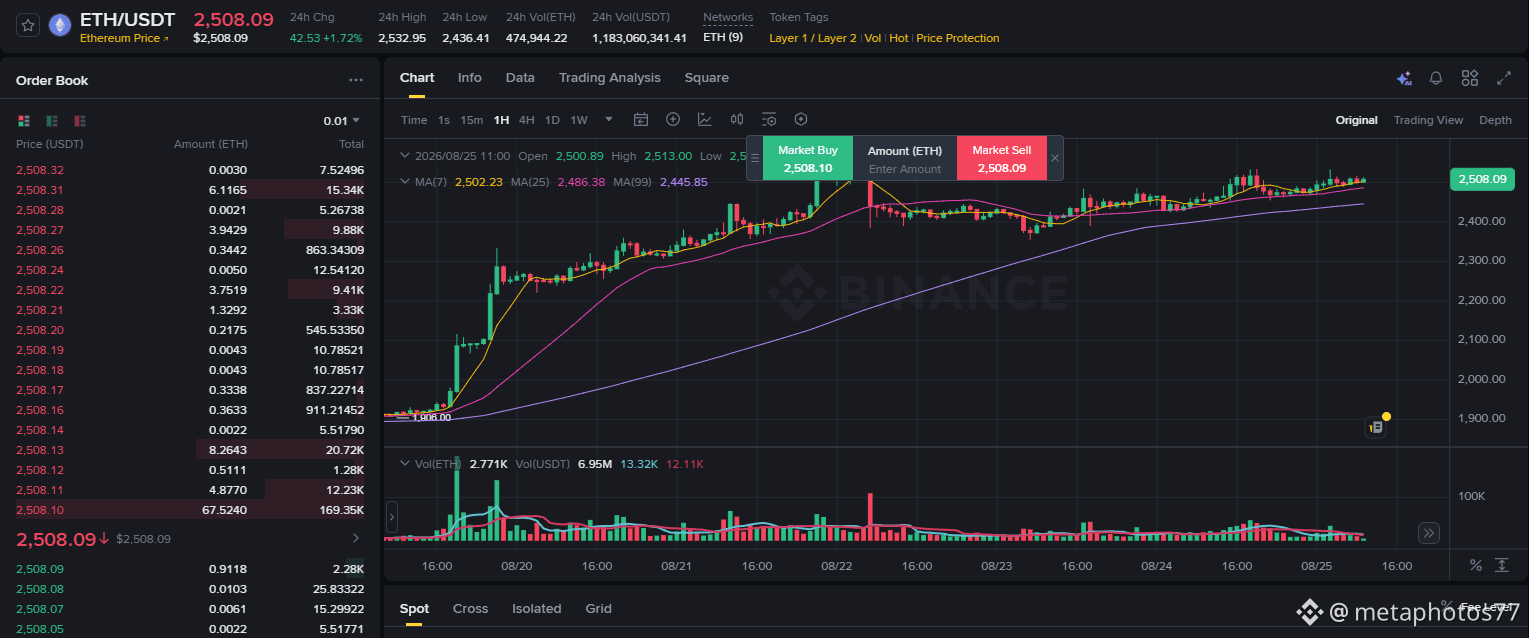The width and height of the screenshot is (1529, 638).
Task: Click auto-fit price scale icon
Action: tap(1502, 565)
